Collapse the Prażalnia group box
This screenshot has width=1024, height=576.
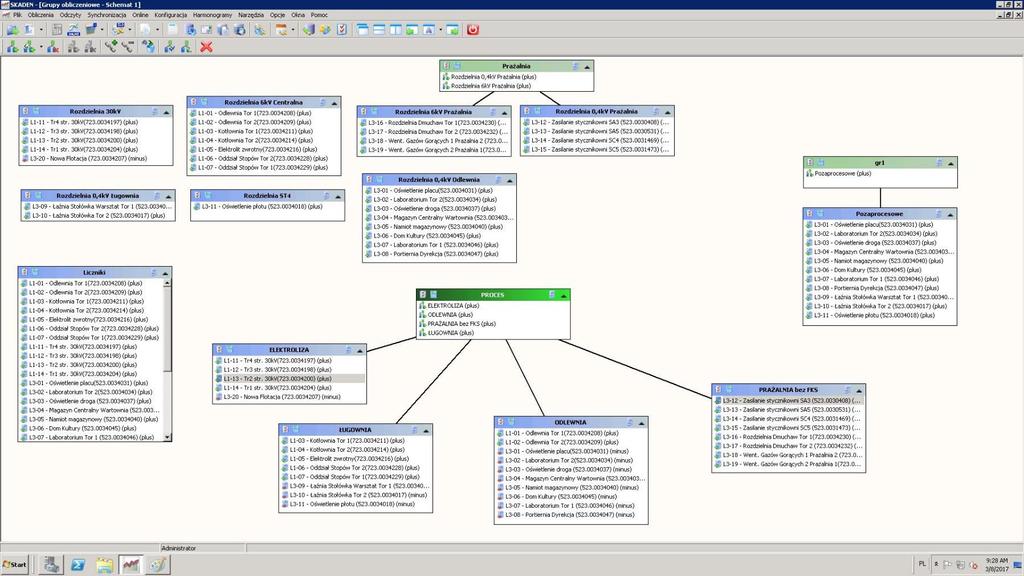[x=587, y=67]
